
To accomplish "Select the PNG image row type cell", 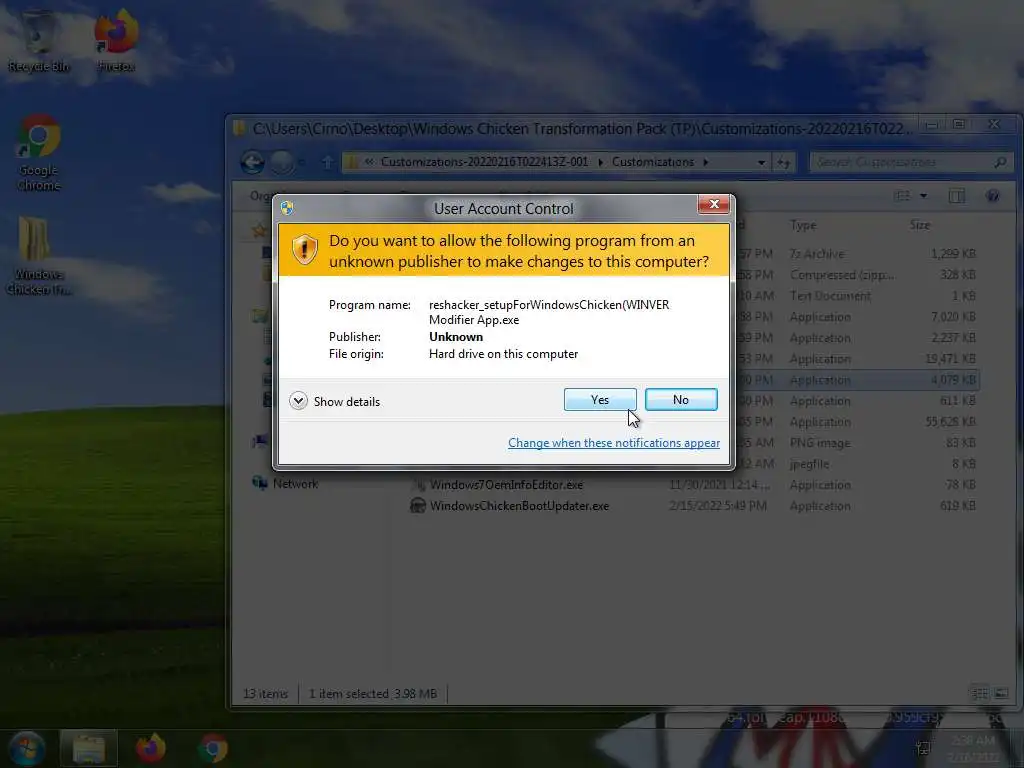I will click(820, 443).
